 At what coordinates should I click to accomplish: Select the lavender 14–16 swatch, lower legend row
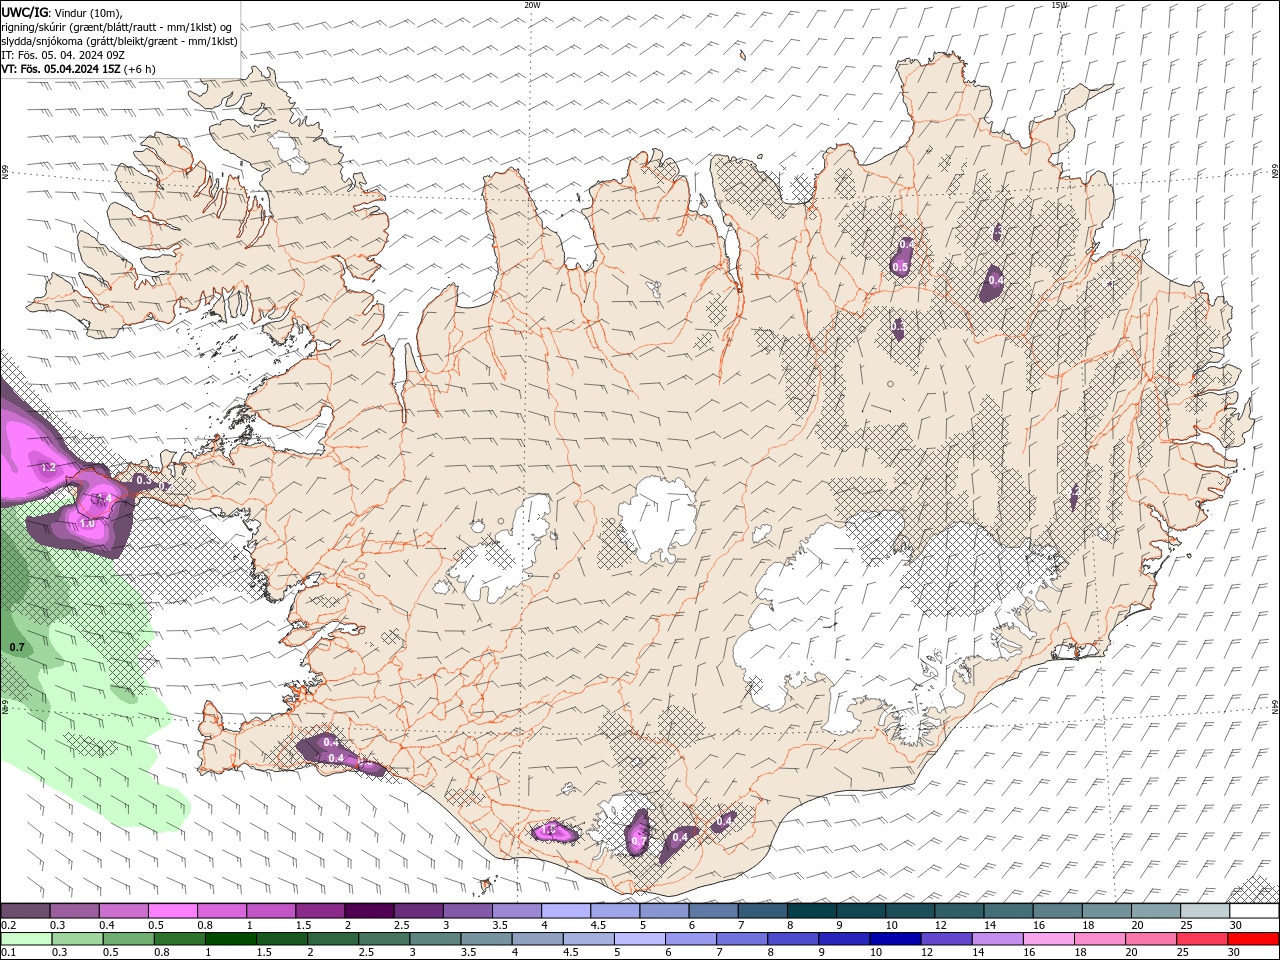[x=998, y=939]
